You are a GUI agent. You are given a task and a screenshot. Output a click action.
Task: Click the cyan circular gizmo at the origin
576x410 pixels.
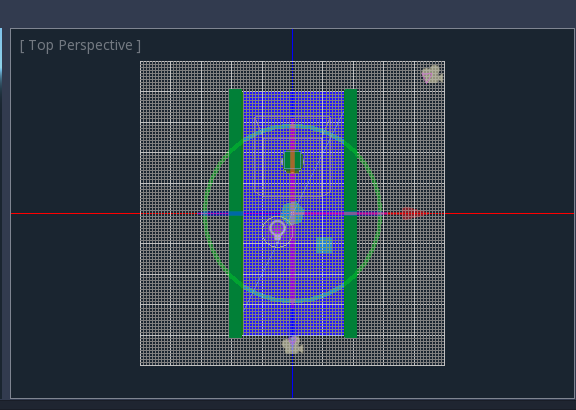click(x=292, y=213)
